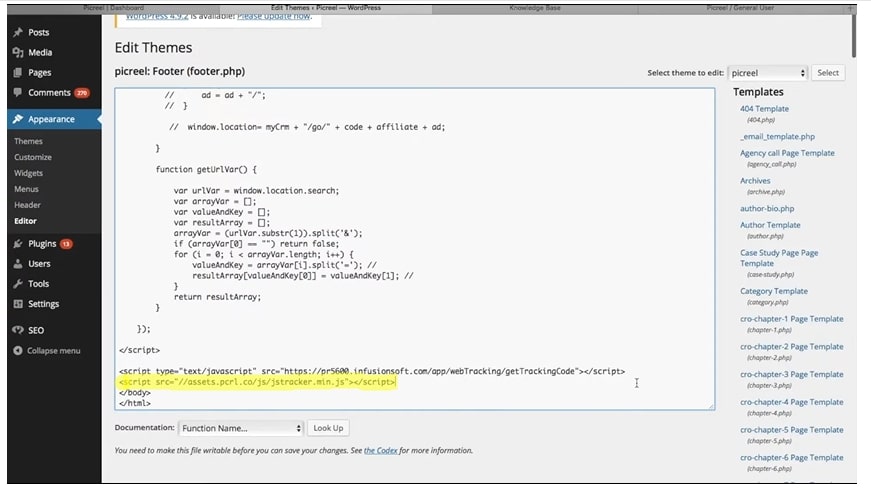Click the return resultArray; line
This screenshot has width=871, height=495.
[217, 297]
